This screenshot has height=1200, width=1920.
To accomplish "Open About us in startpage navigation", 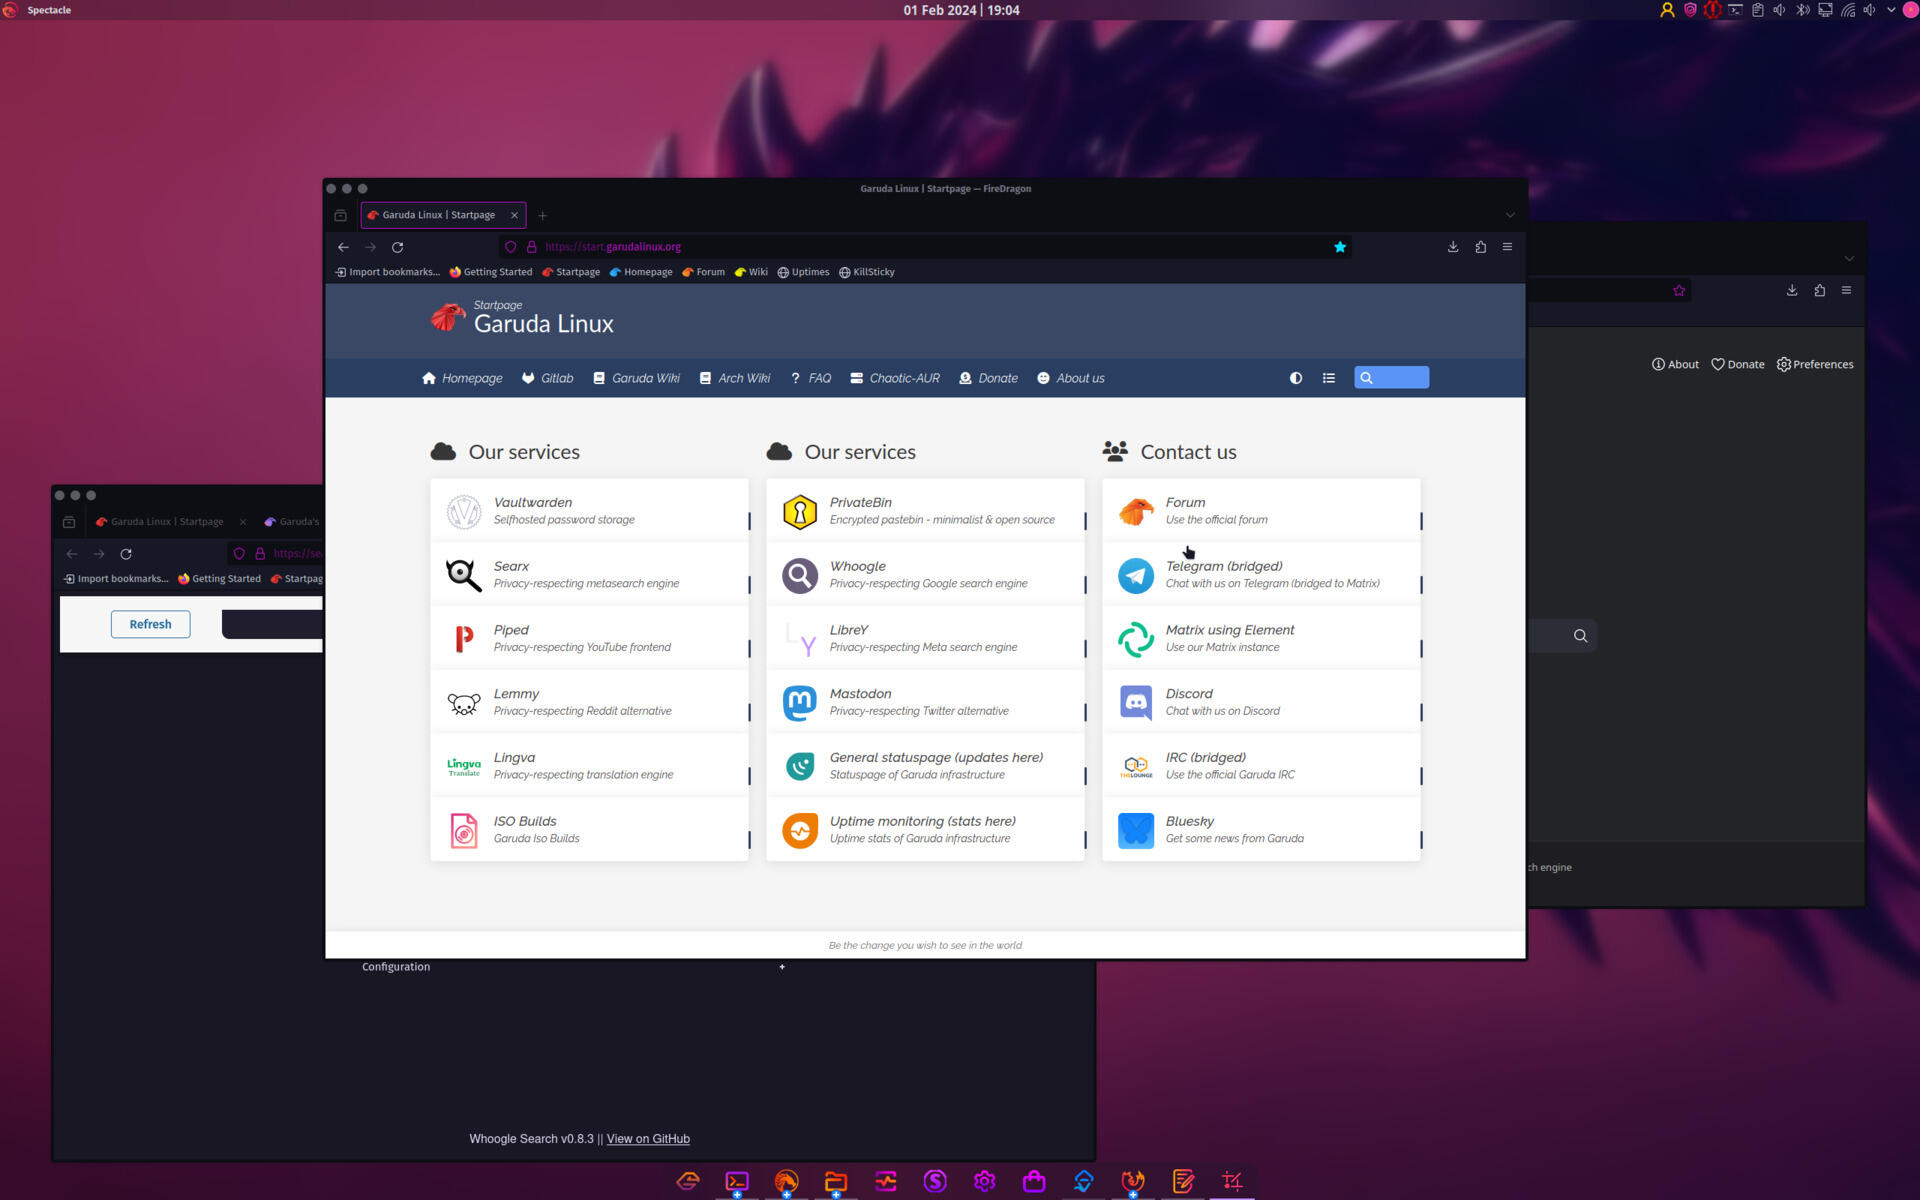I will pyautogui.click(x=1071, y=378).
